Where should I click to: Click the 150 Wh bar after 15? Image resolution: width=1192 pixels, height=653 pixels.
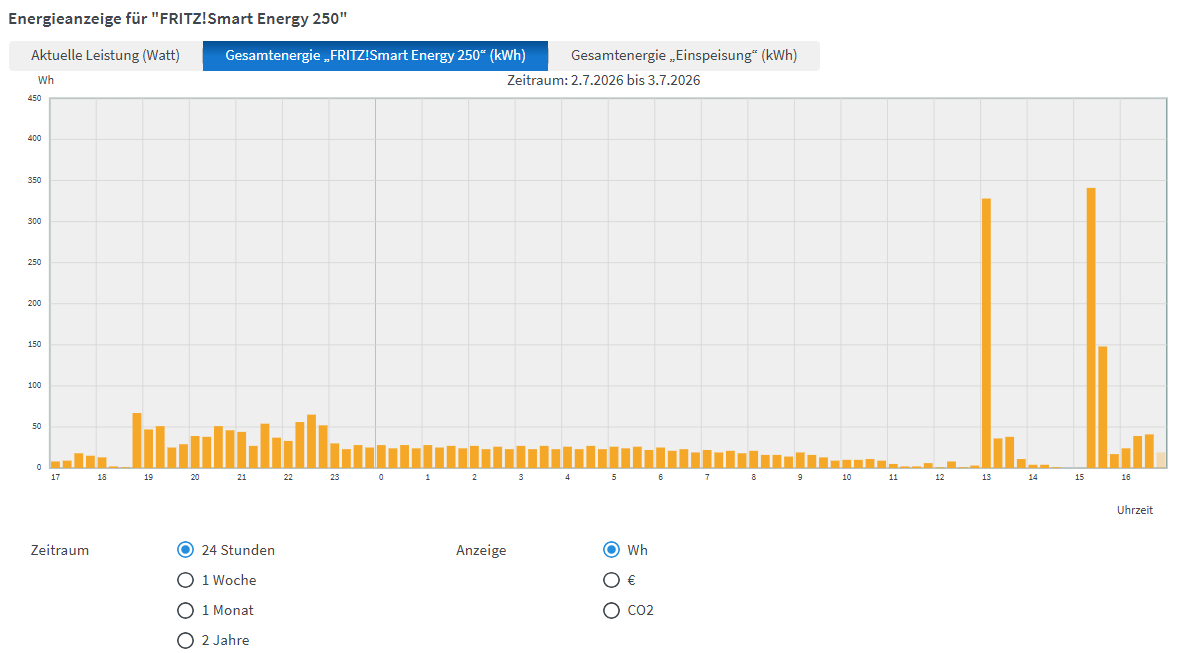pos(1102,407)
